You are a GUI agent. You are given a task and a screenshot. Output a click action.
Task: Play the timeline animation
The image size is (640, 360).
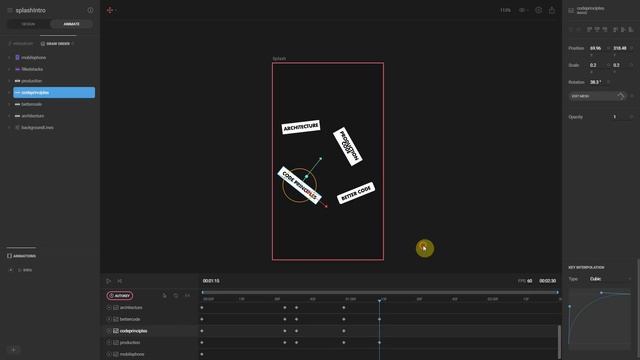108,281
